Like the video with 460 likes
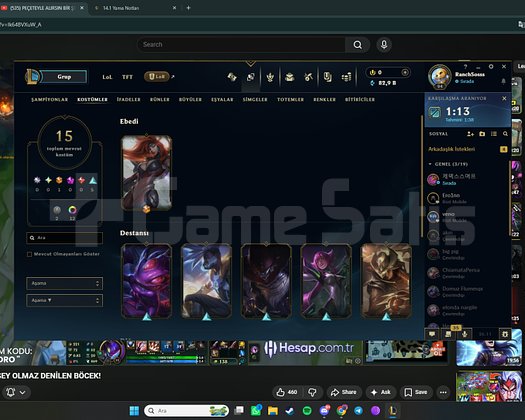This screenshot has height=420, width=525. coord(287,392)
